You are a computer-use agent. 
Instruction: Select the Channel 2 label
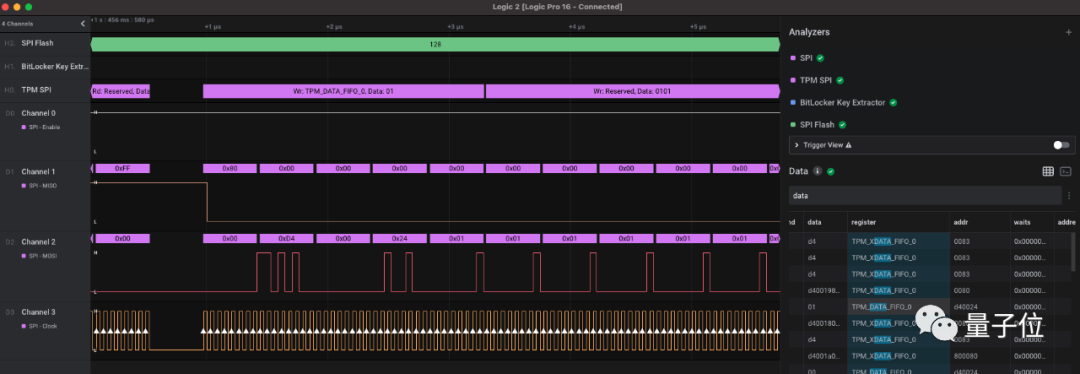pyautogui.click(x=39, y=242)
